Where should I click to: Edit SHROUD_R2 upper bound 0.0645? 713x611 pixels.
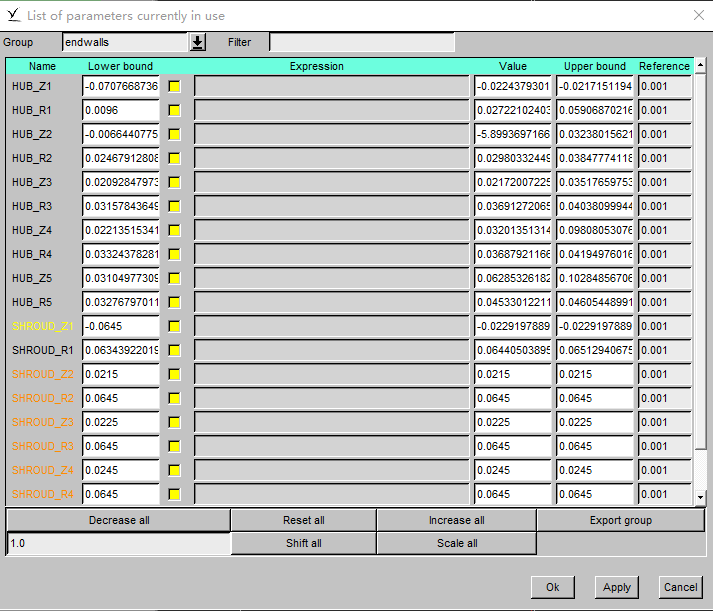595,398
